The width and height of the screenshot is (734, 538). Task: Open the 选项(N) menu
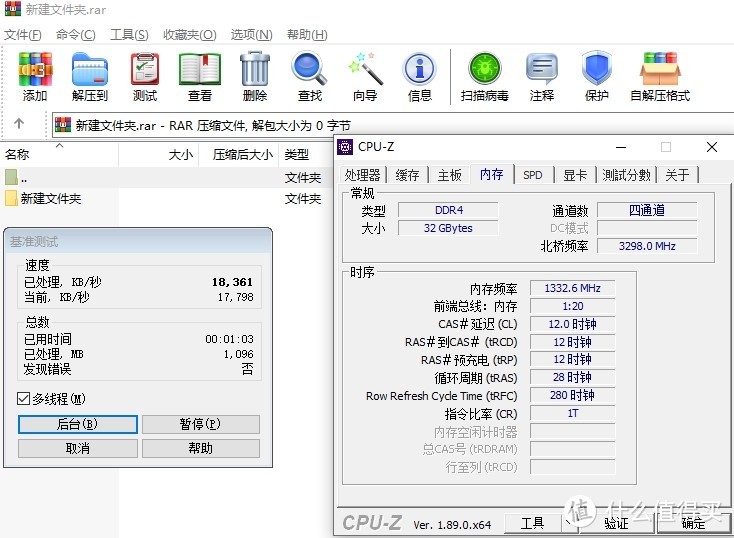click(x=251, y=35)
